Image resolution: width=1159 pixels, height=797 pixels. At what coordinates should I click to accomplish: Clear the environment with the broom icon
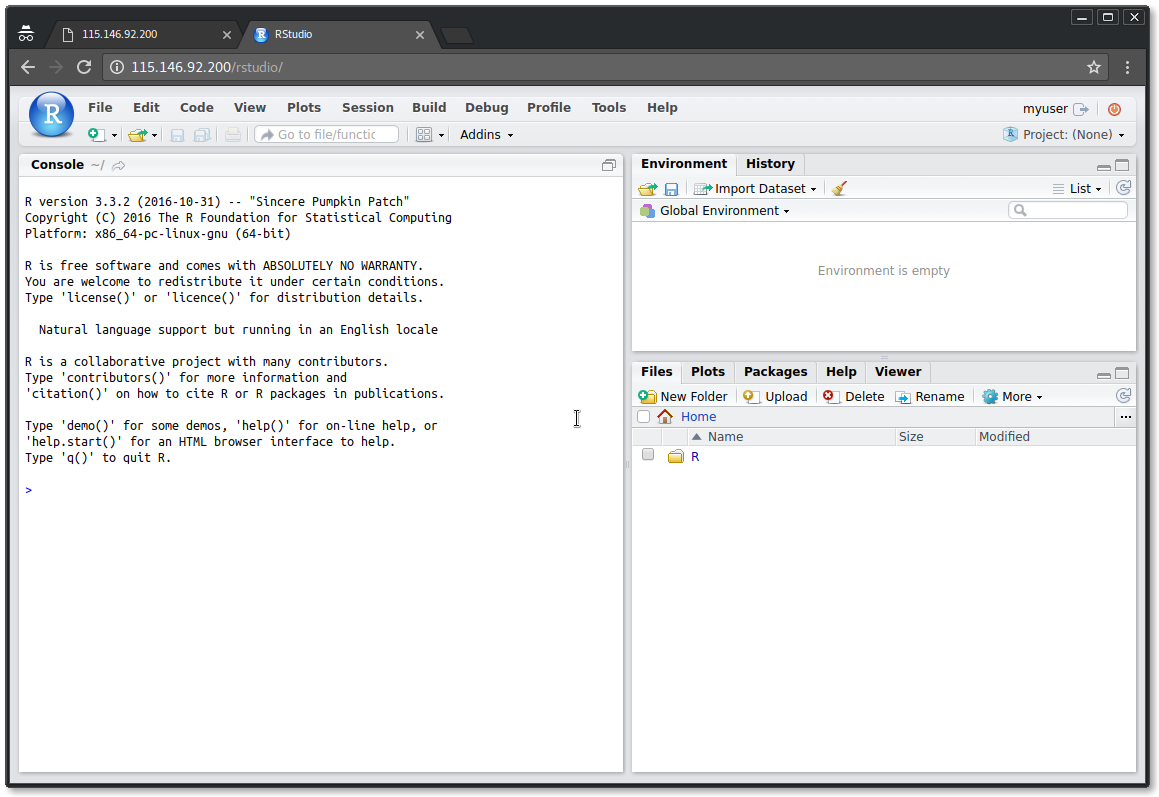[838, 188]
